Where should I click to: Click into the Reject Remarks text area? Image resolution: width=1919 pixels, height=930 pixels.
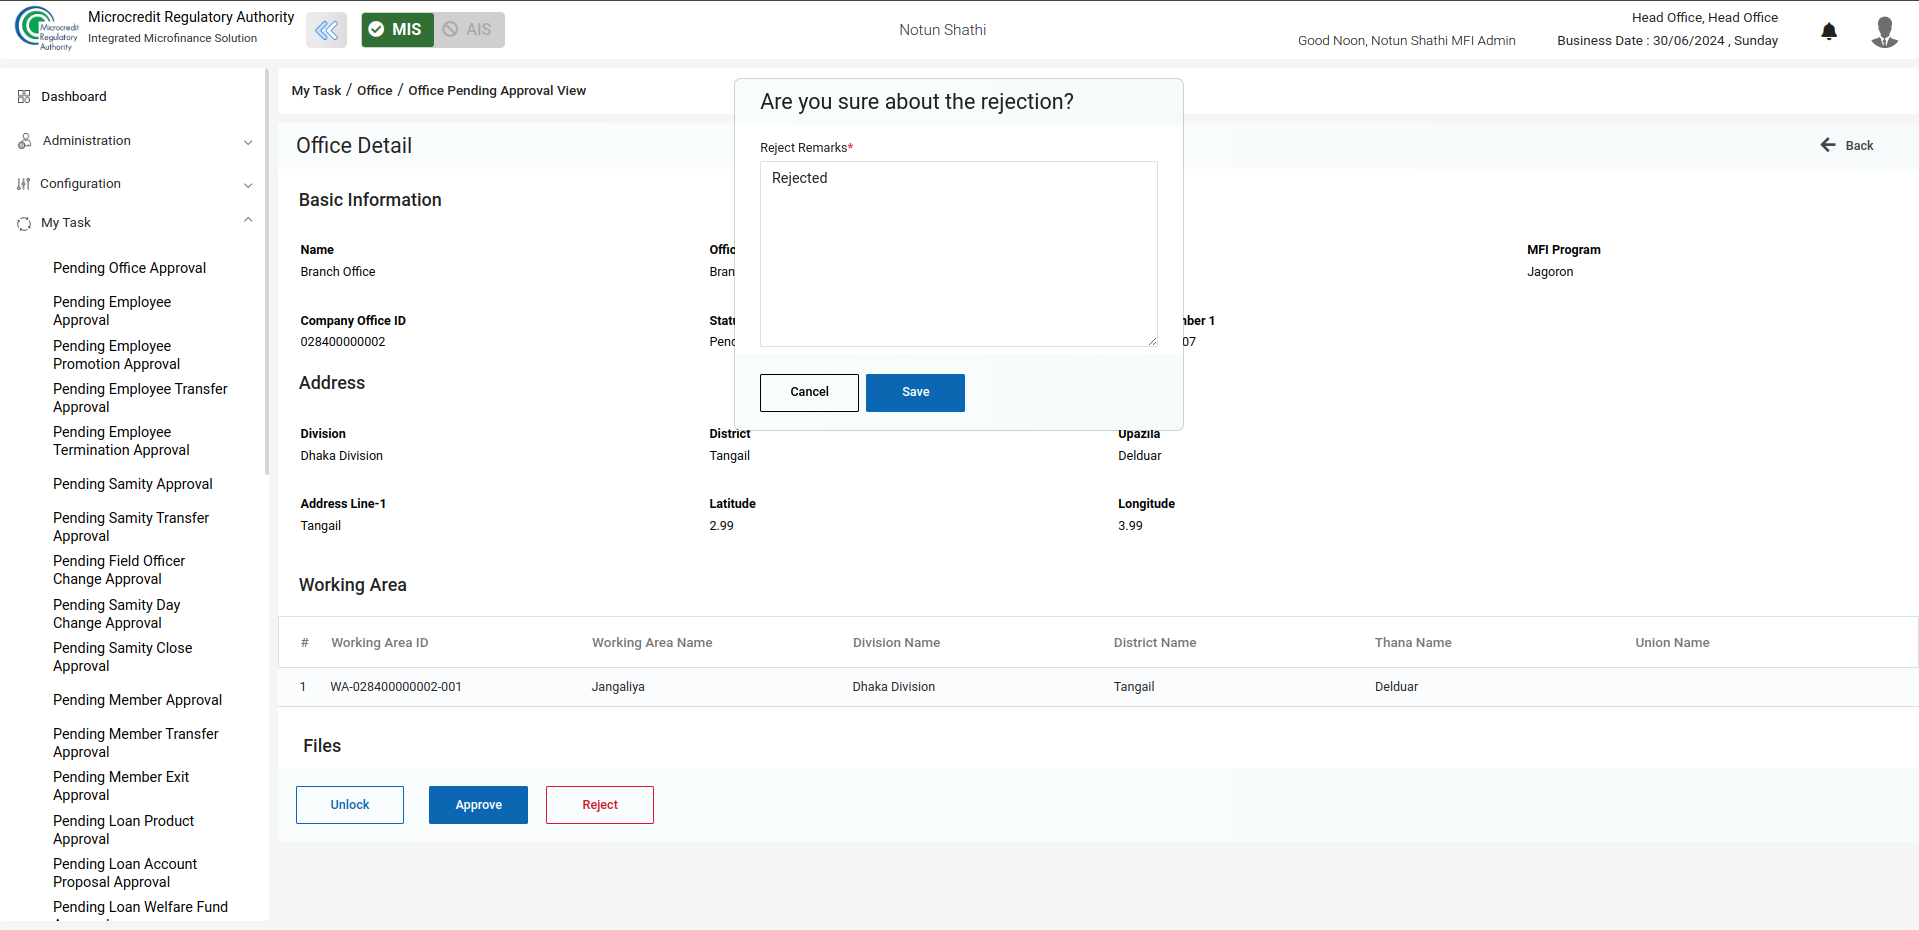click(958, 254)
